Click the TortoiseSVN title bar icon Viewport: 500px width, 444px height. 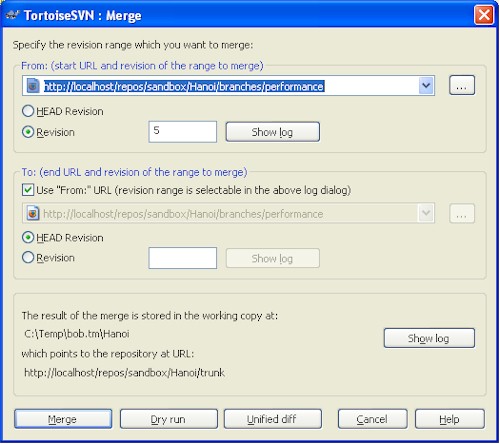tap(13, 15)
